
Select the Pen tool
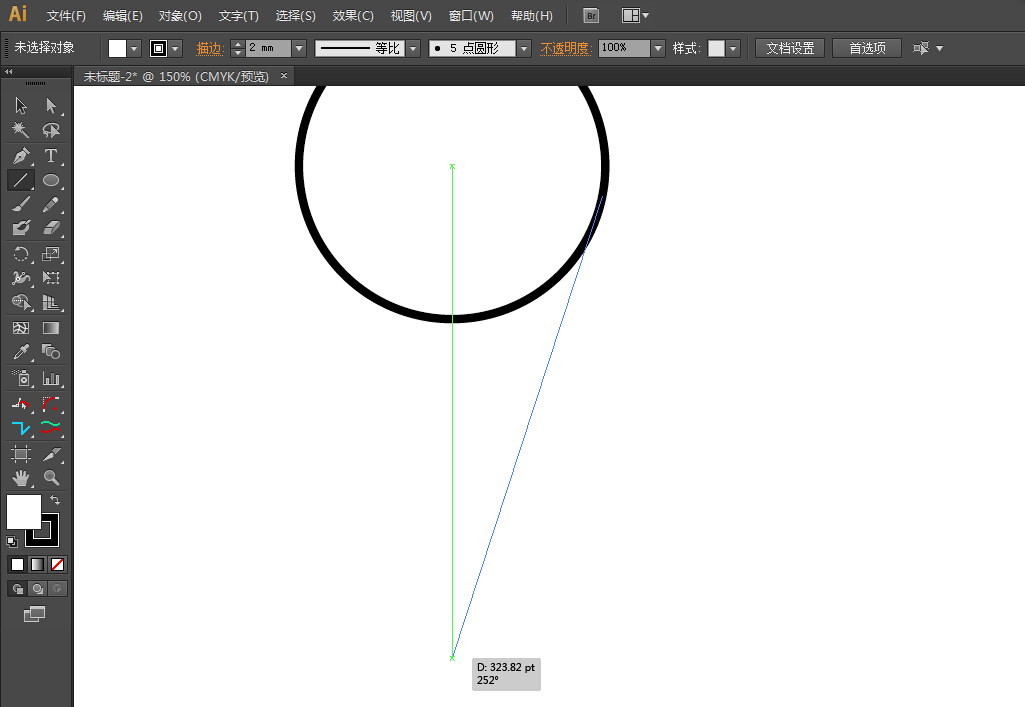tap(20, 155)
